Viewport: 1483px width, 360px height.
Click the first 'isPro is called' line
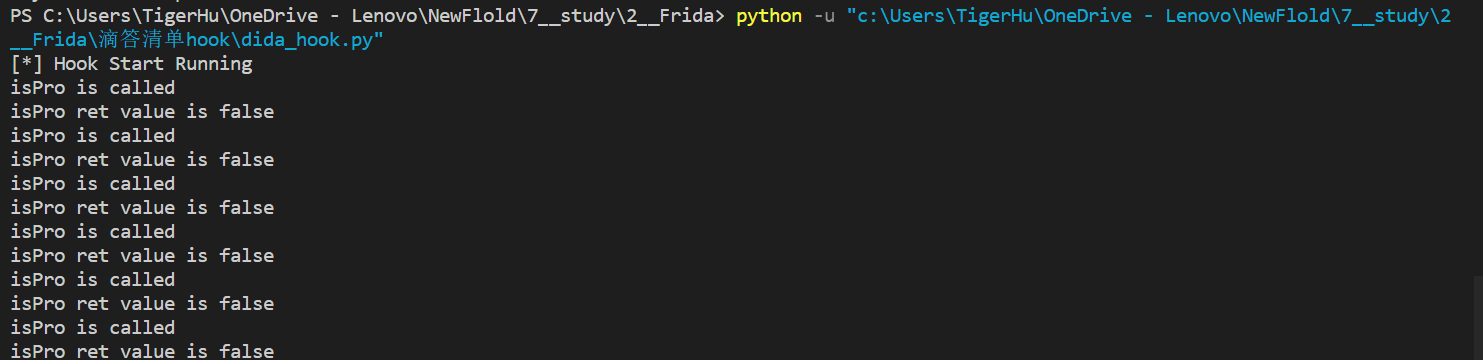pos(93,88)
